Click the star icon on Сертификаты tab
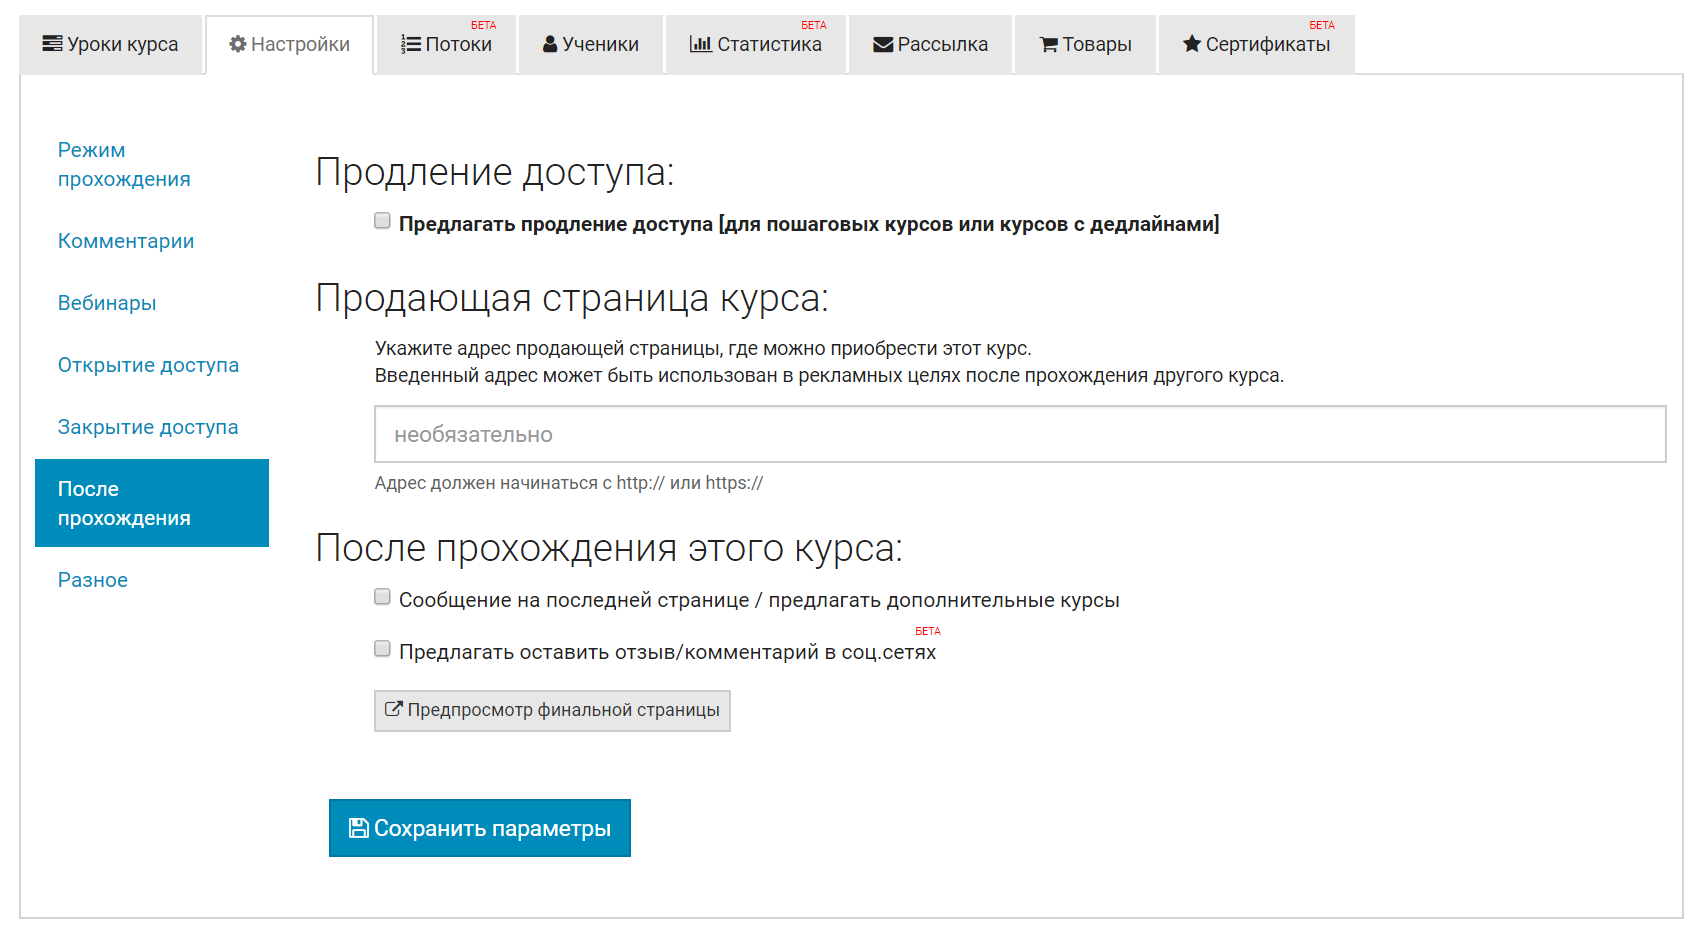Screen dimensions: 1700x926 click(x=1192, y=44)
